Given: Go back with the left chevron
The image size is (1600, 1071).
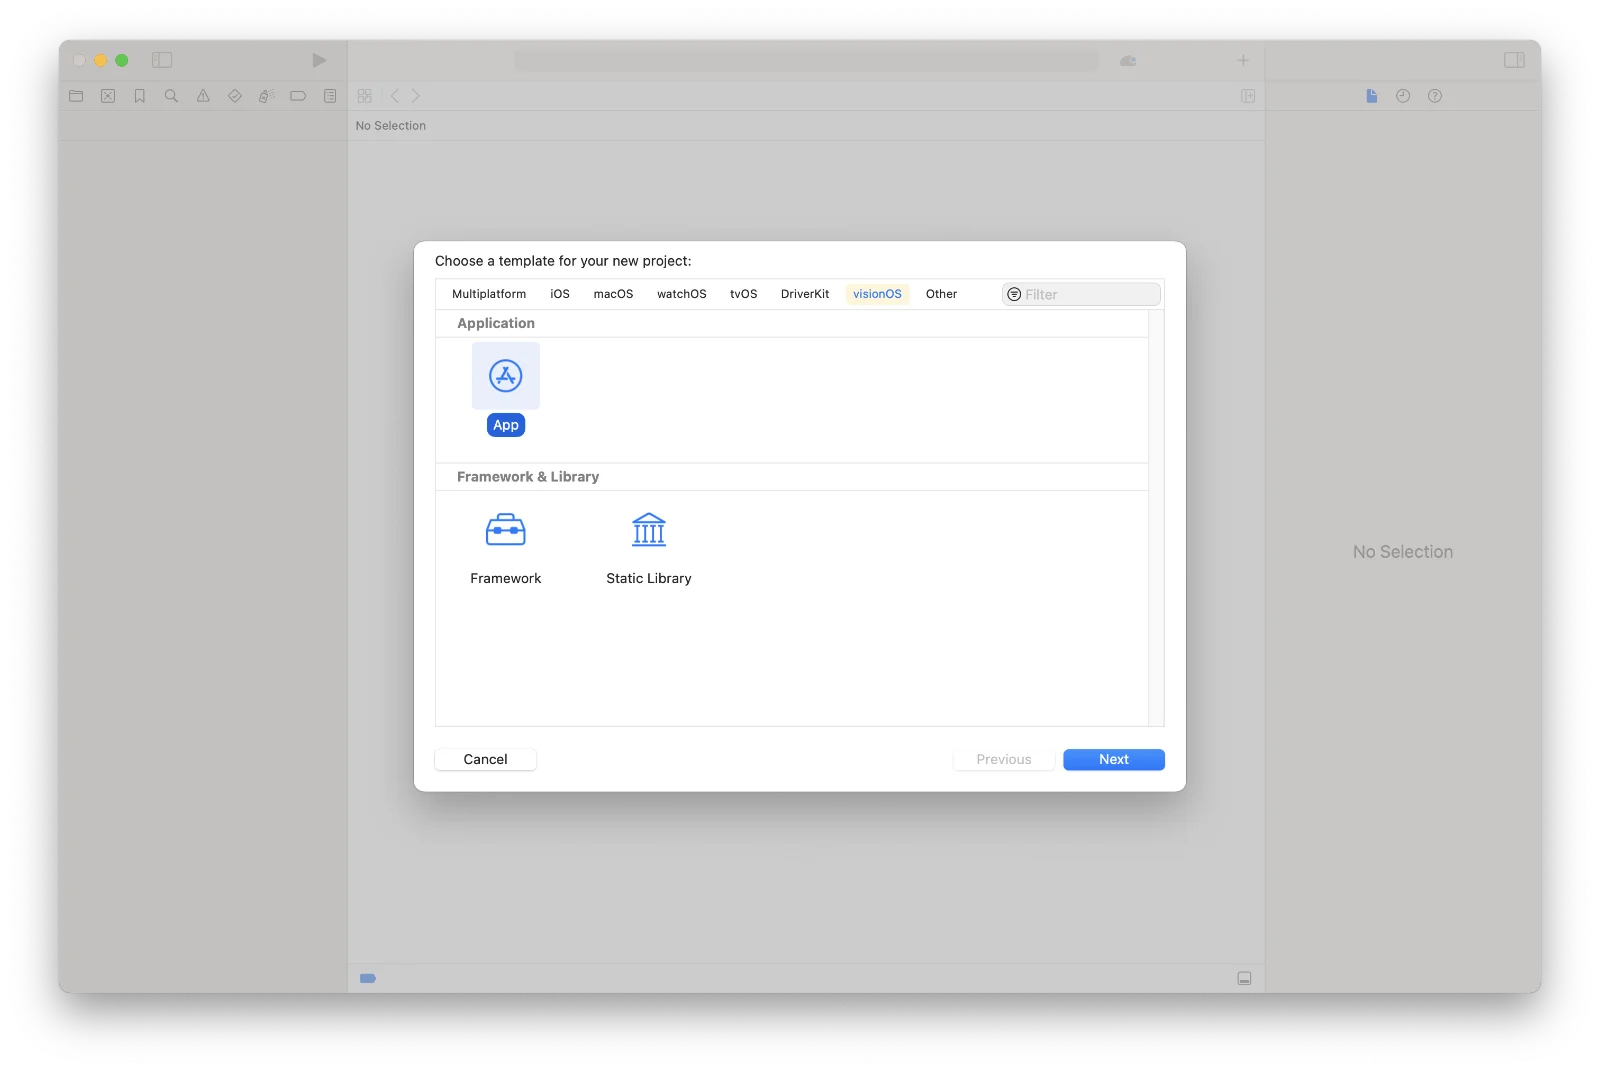Looking at the screenshot, I should point(395,96).
